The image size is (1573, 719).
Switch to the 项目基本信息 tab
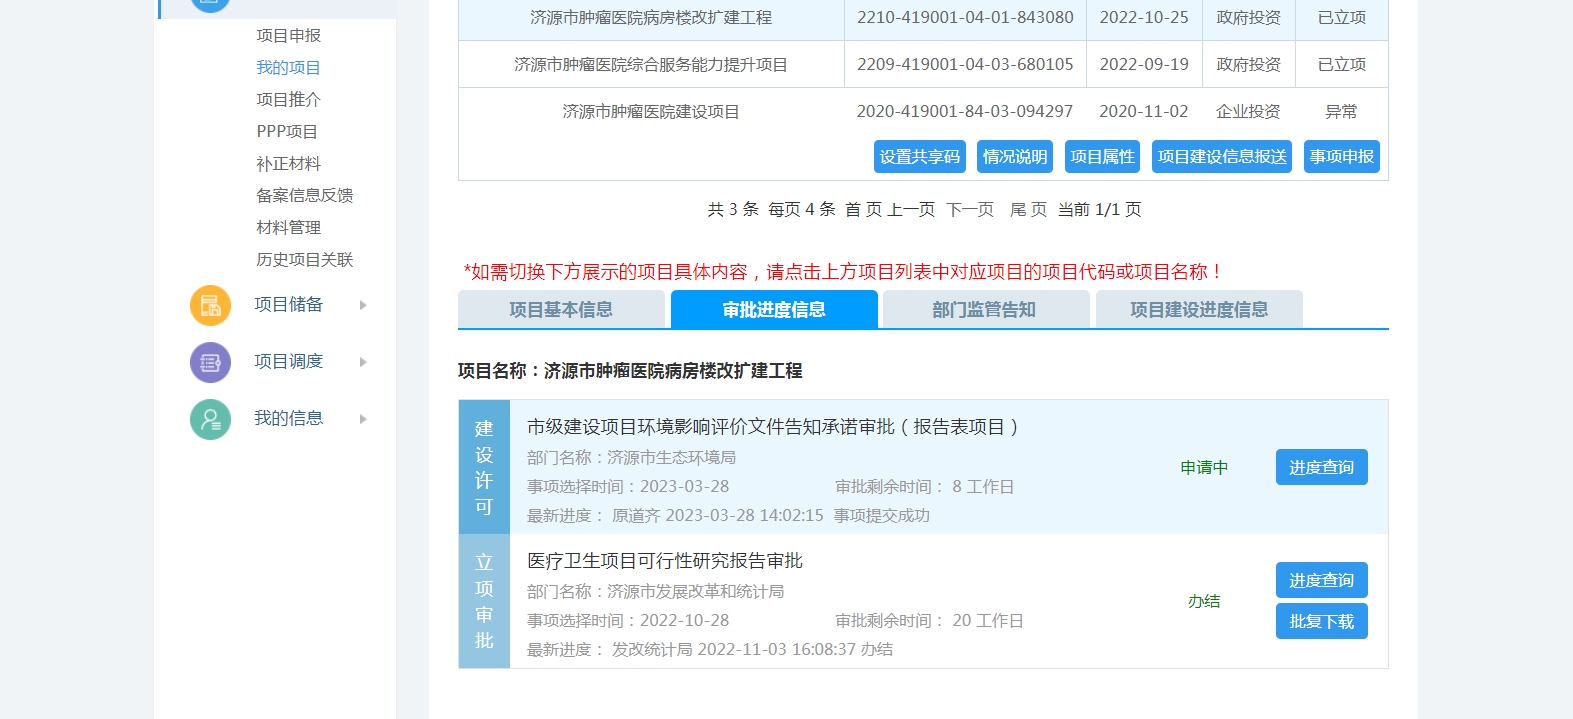click(561, 310)
